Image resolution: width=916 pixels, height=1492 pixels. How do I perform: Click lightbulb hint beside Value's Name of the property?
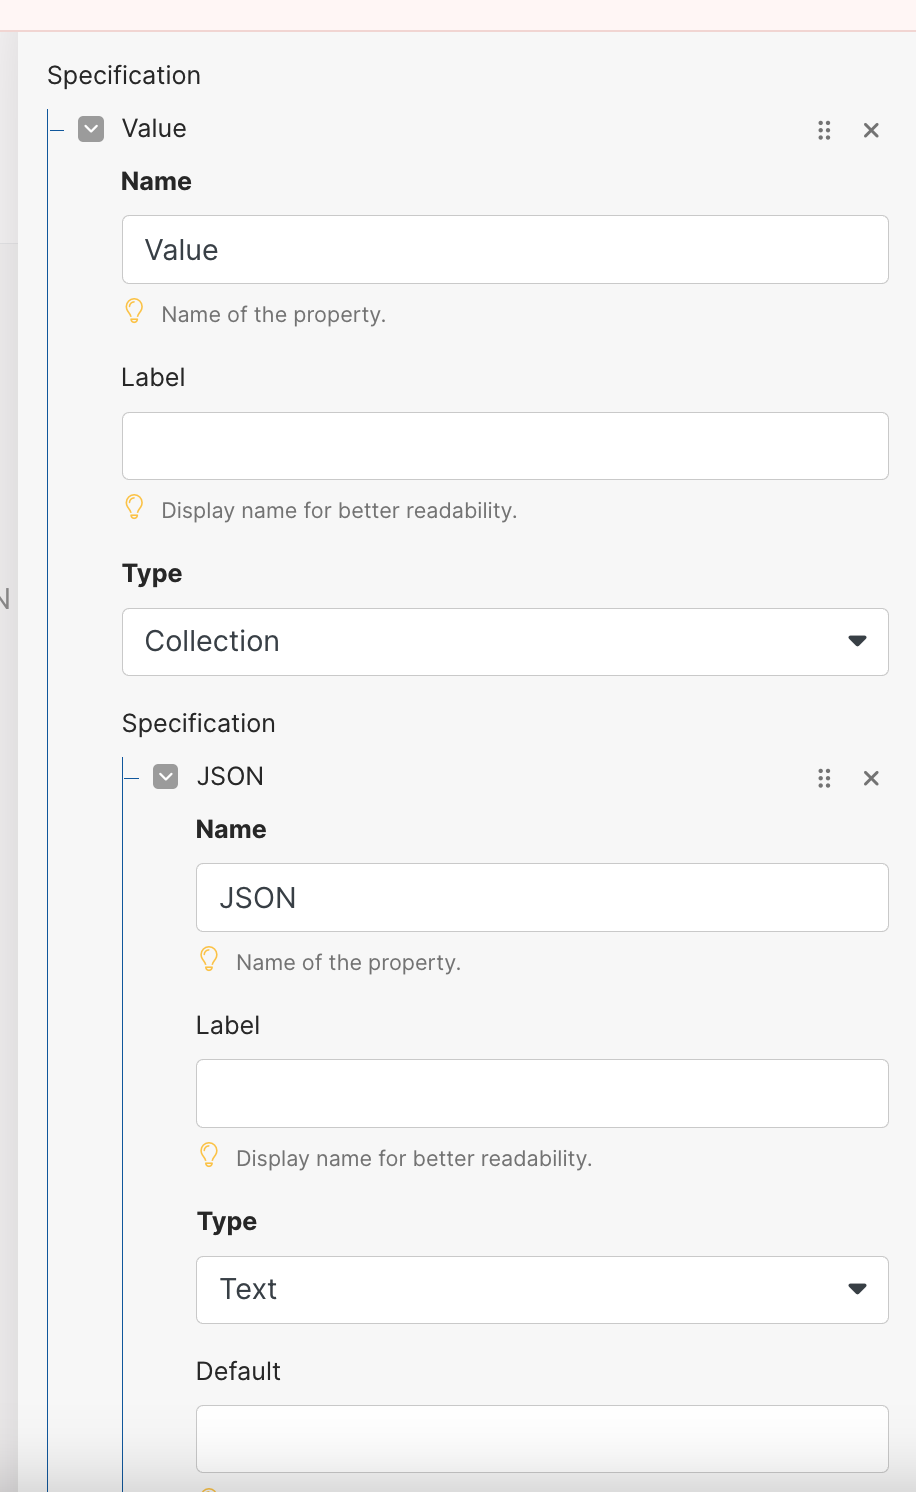pos(134,311)
